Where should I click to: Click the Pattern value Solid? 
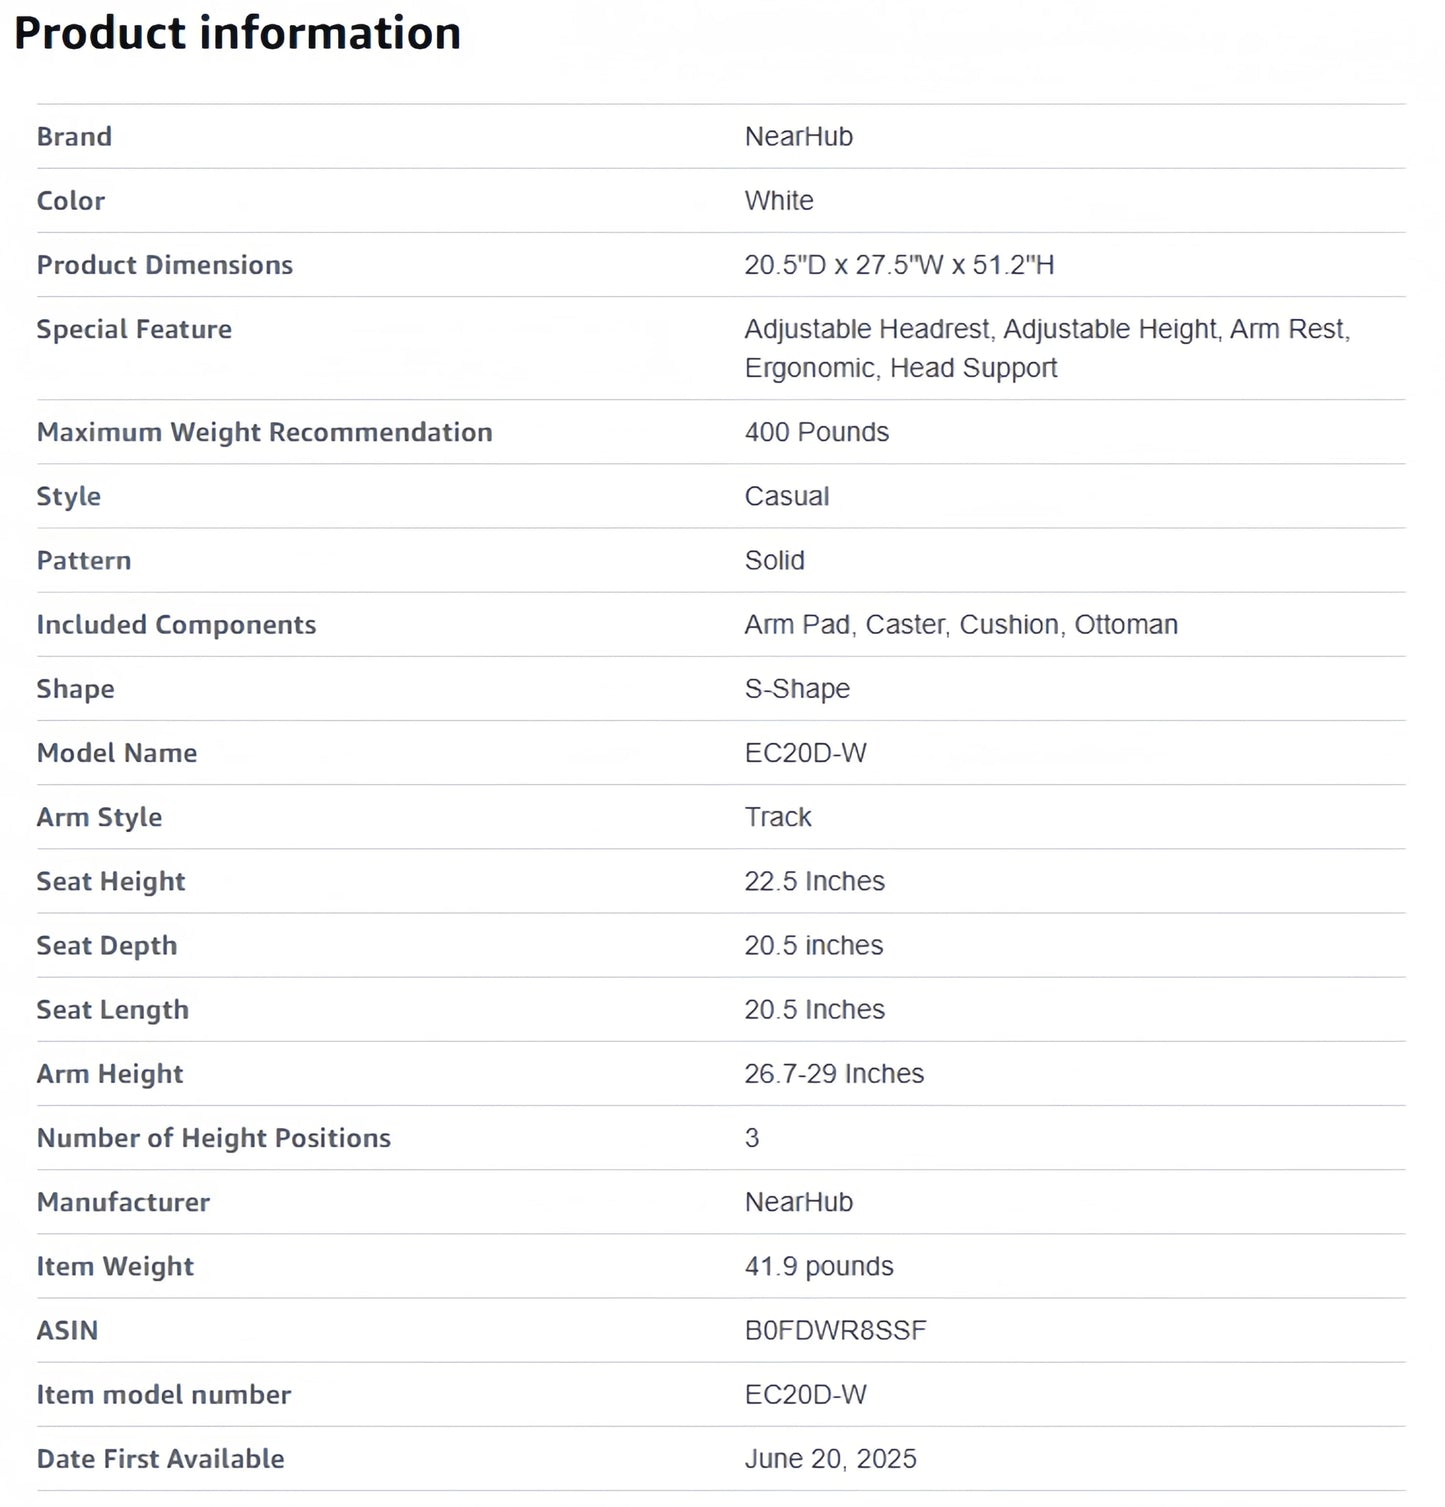[x=774, y=560]
